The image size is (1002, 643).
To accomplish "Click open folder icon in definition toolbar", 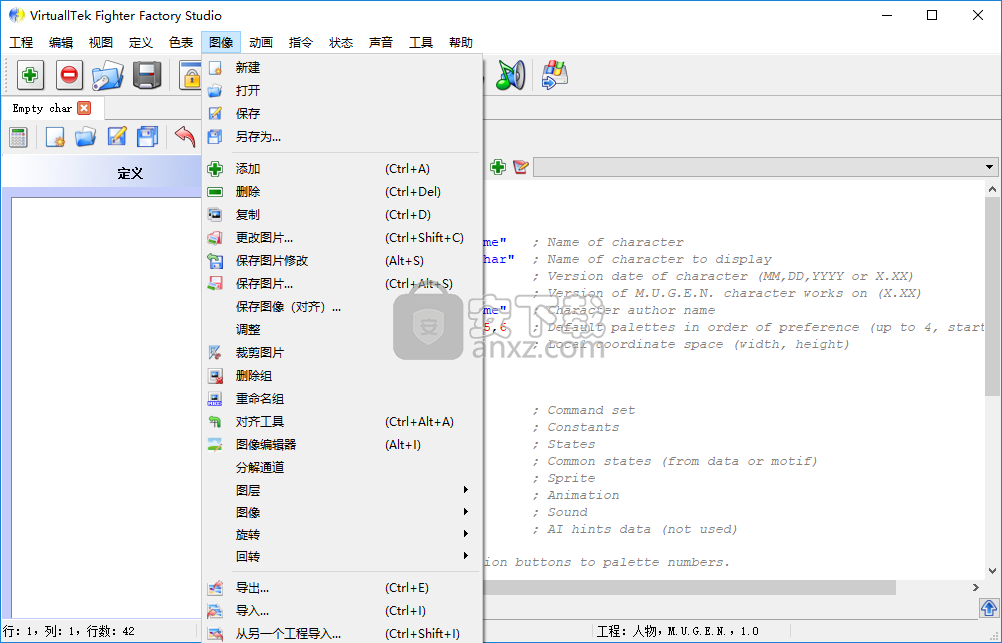I will [85, 137].
